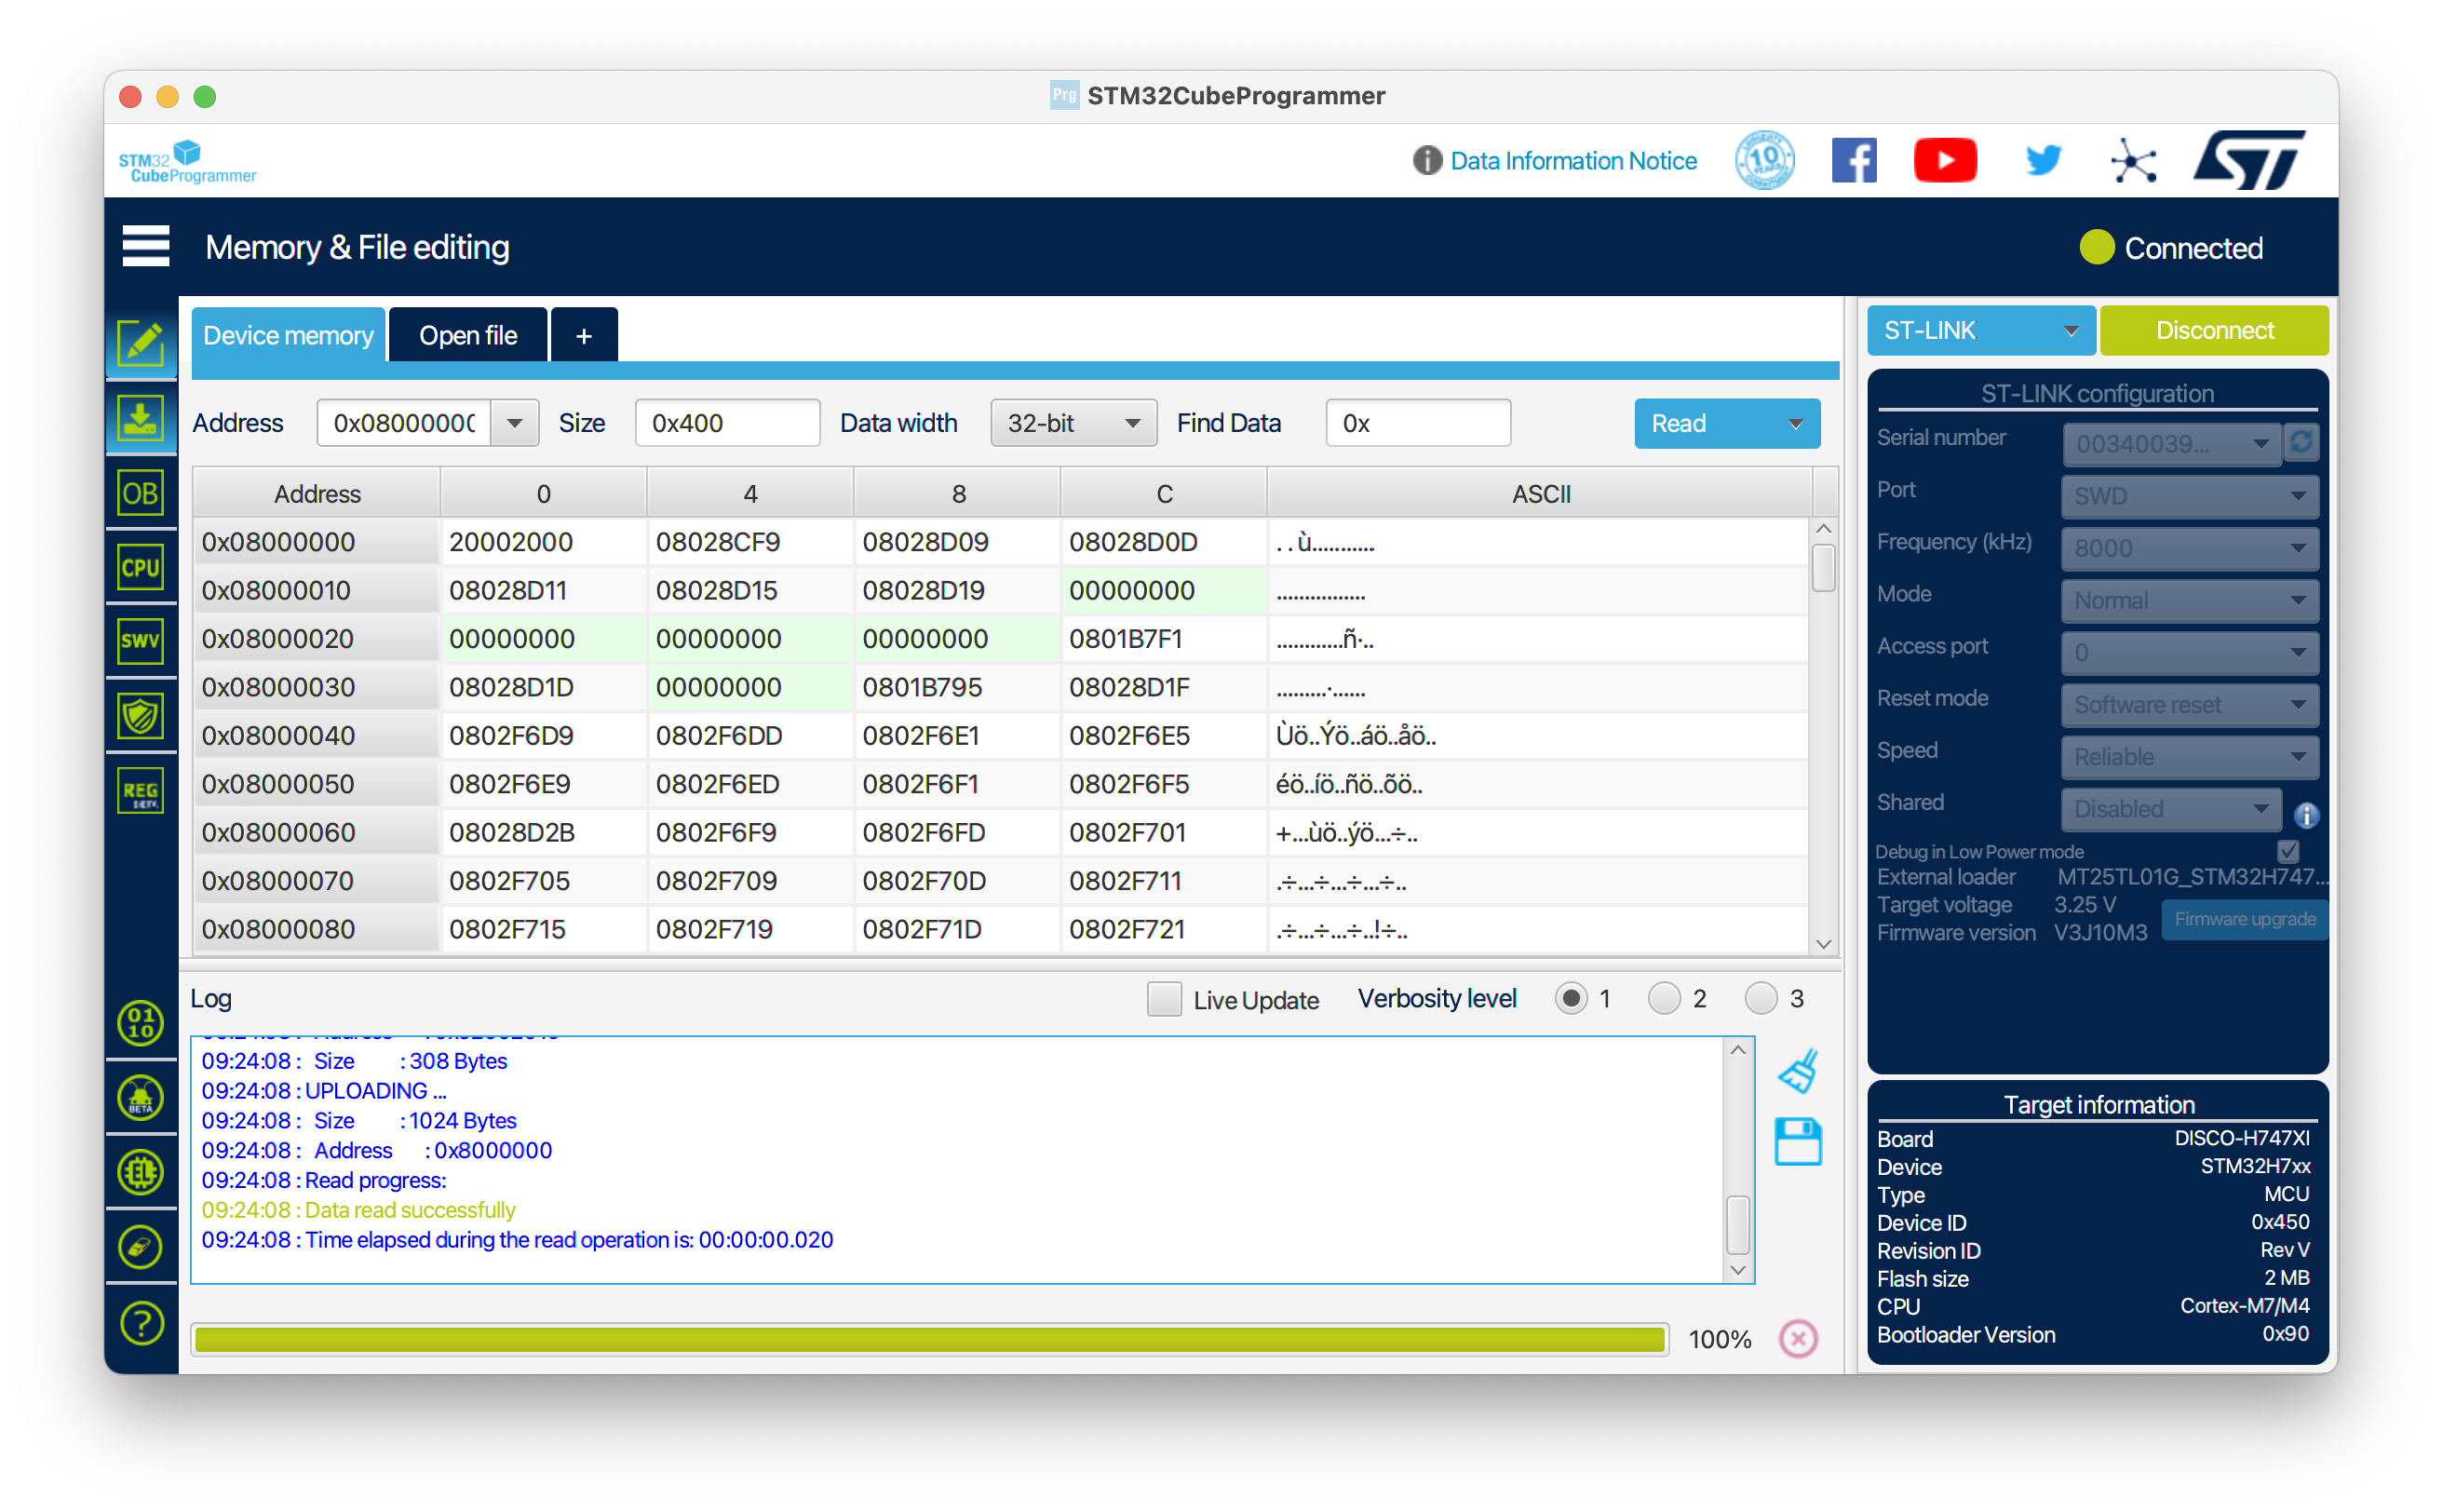Select Verbosity level 2 radio button
The height and width of the screenshot is (1512, 2443).
click(1664, 998)
